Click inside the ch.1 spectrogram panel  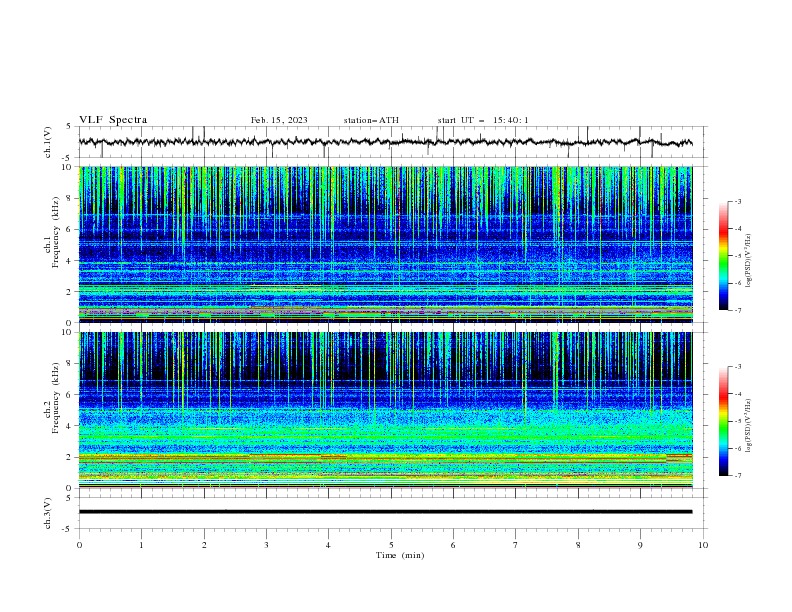tap(385, 244)
